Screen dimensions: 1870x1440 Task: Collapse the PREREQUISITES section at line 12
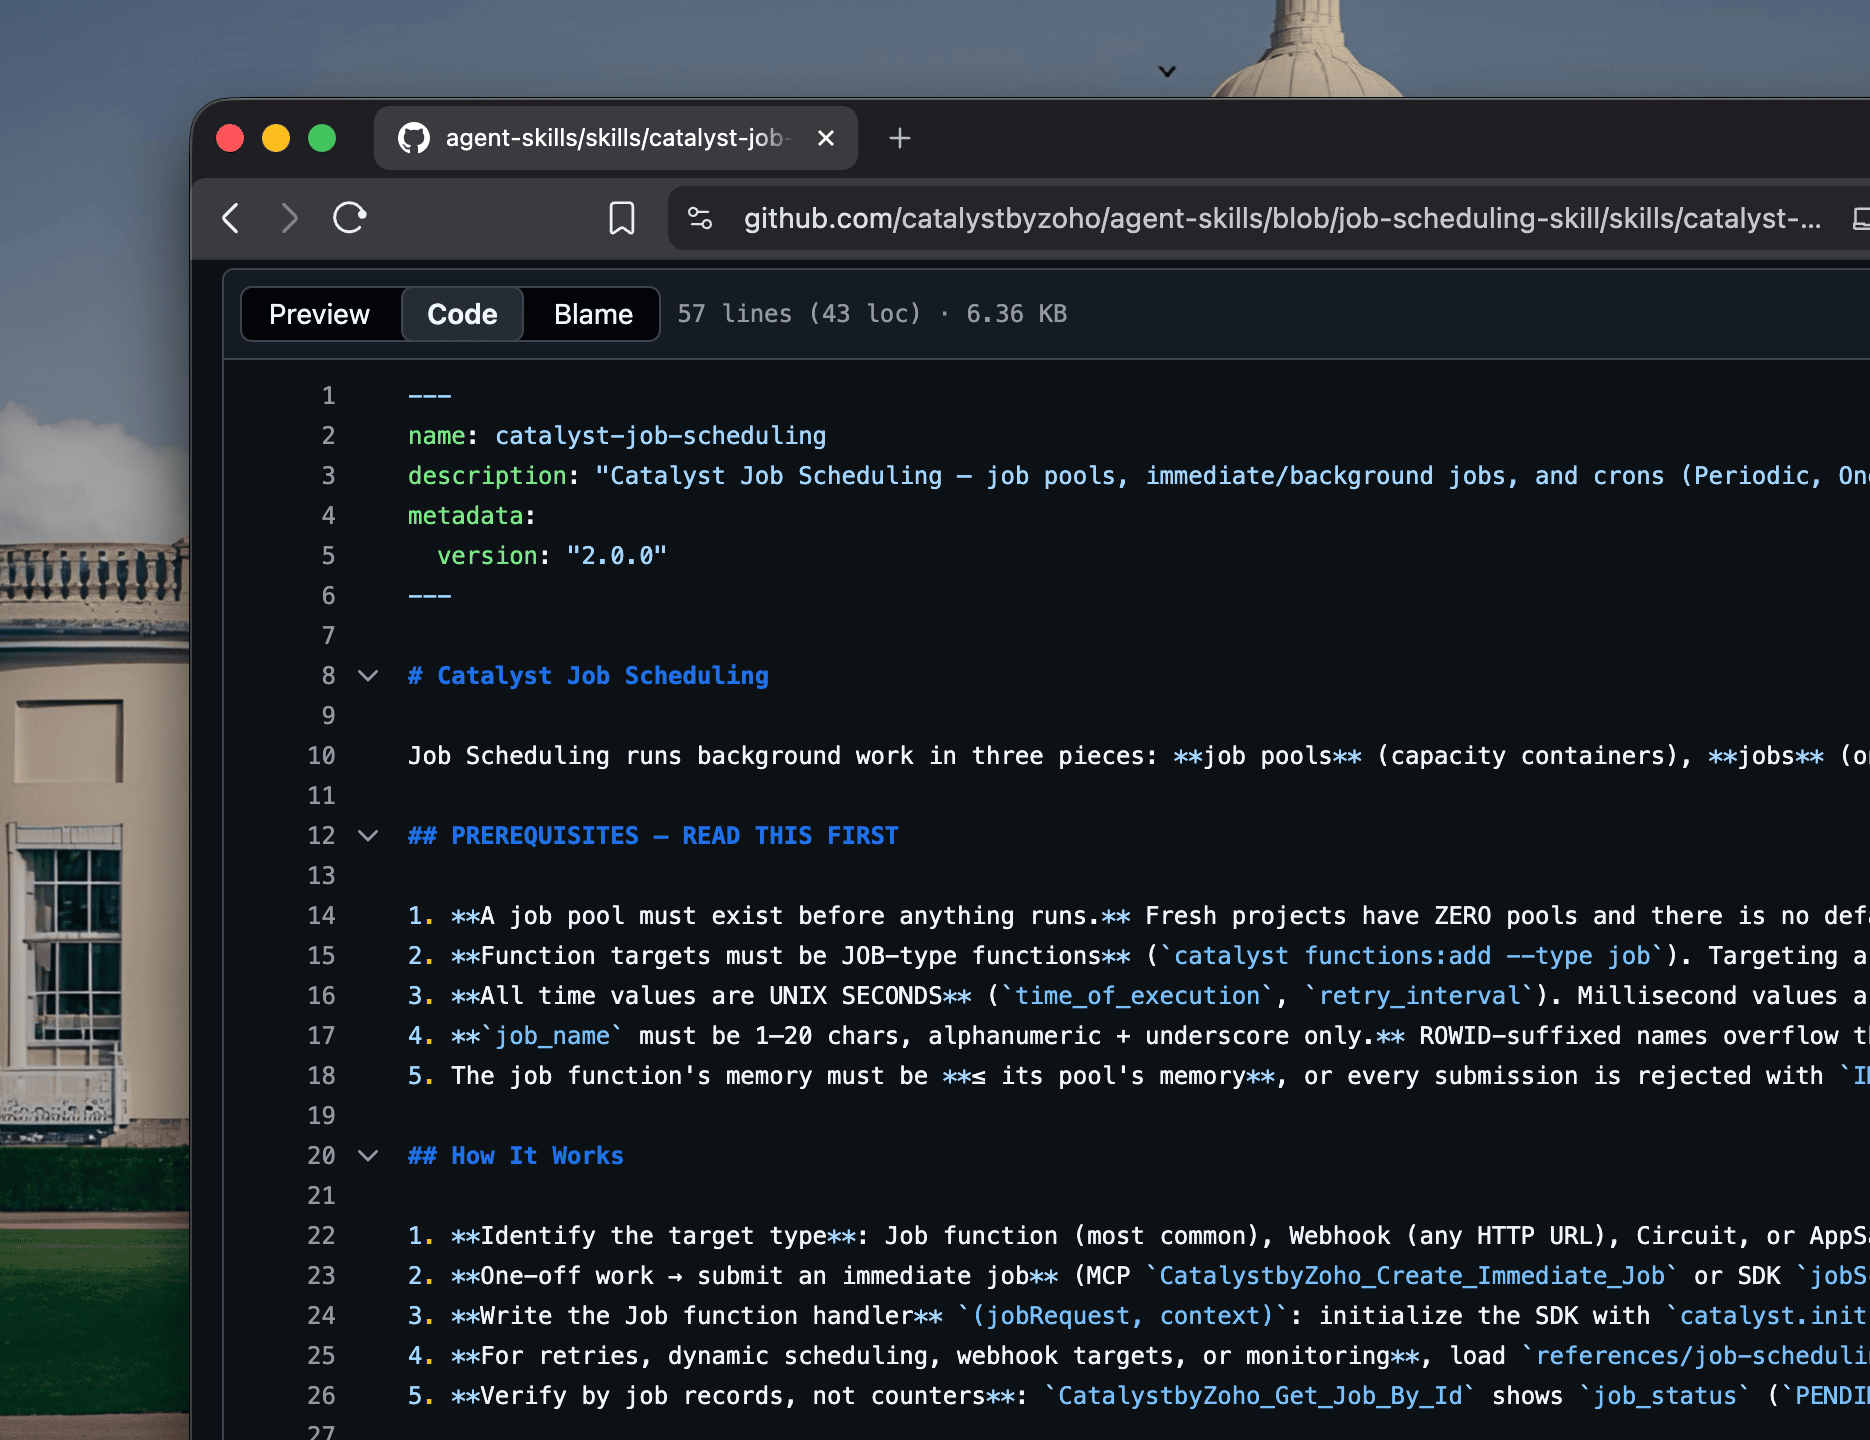368,836
